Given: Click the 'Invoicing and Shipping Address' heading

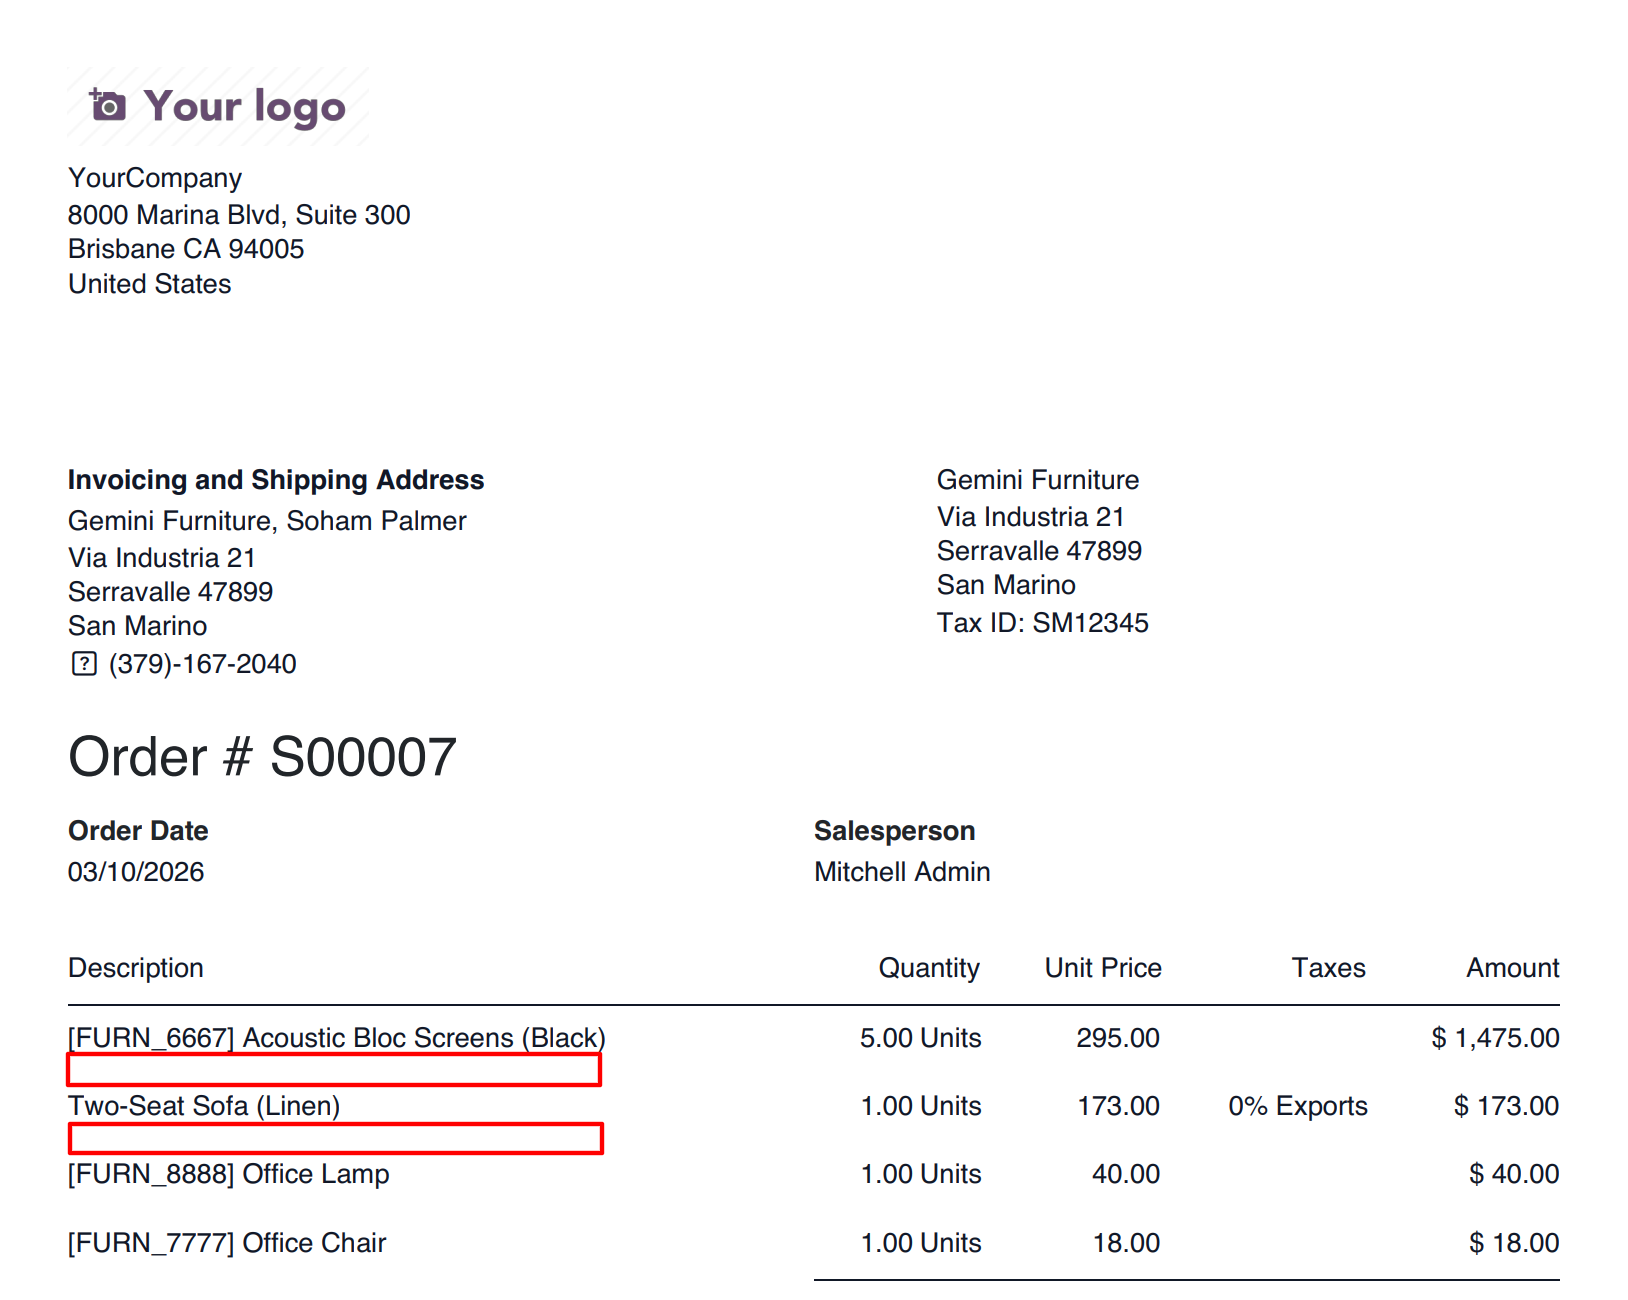Looking at the screenshot, I should click(x=276, y=480).
